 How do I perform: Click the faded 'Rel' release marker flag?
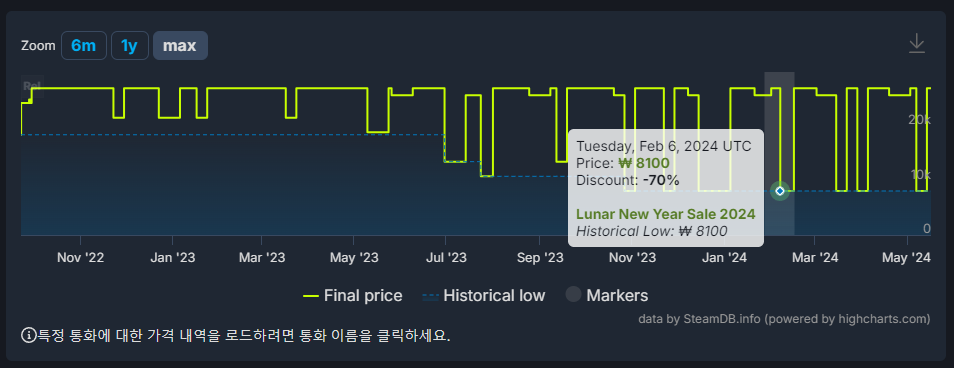[32, 86]
